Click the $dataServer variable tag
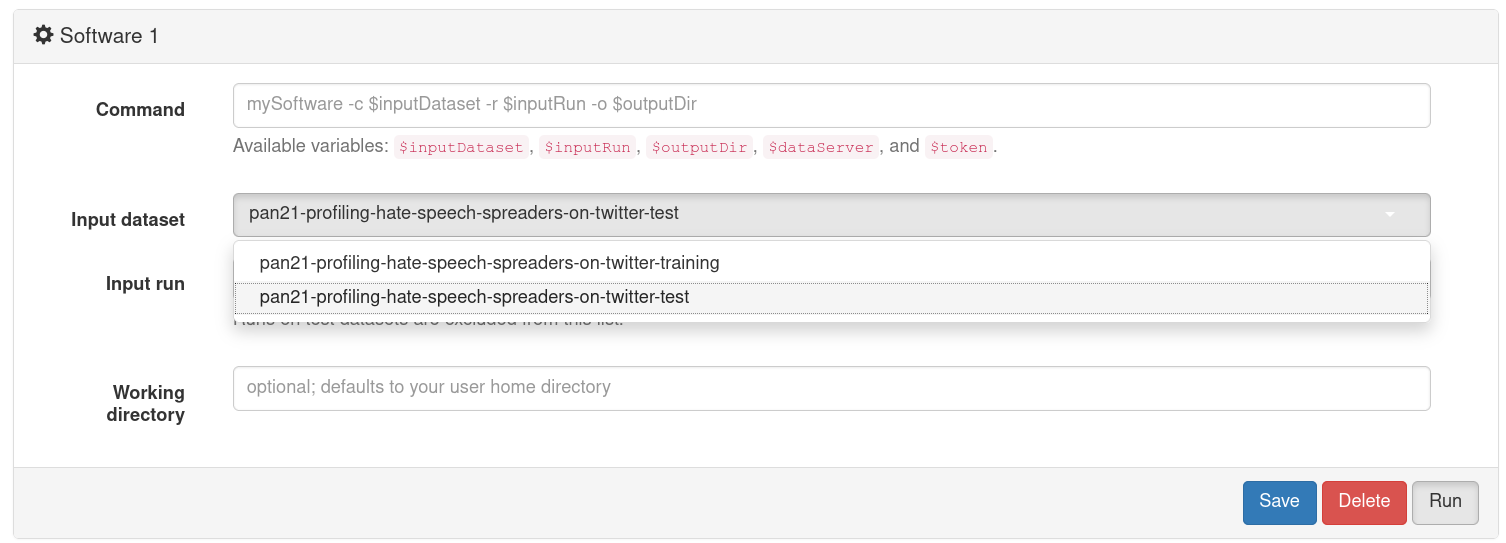 tap(821, 147)
